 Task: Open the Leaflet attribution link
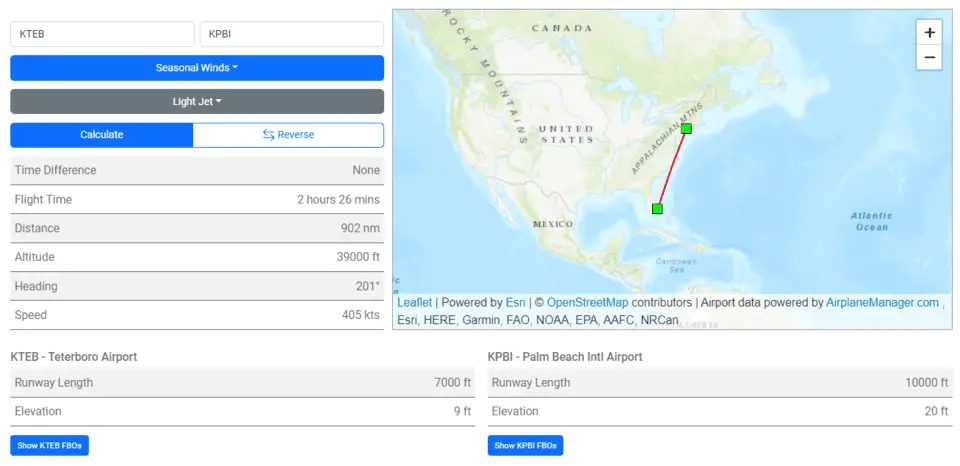point(414,303)
